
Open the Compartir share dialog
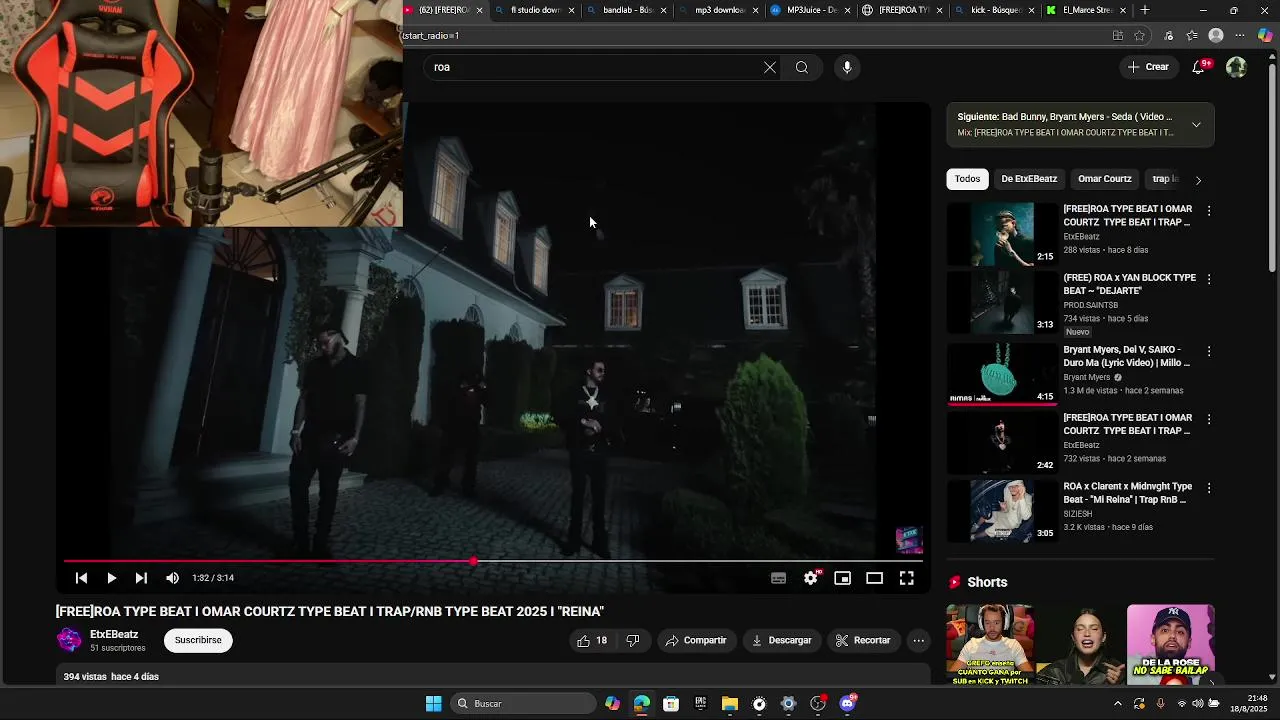(696, 640)
